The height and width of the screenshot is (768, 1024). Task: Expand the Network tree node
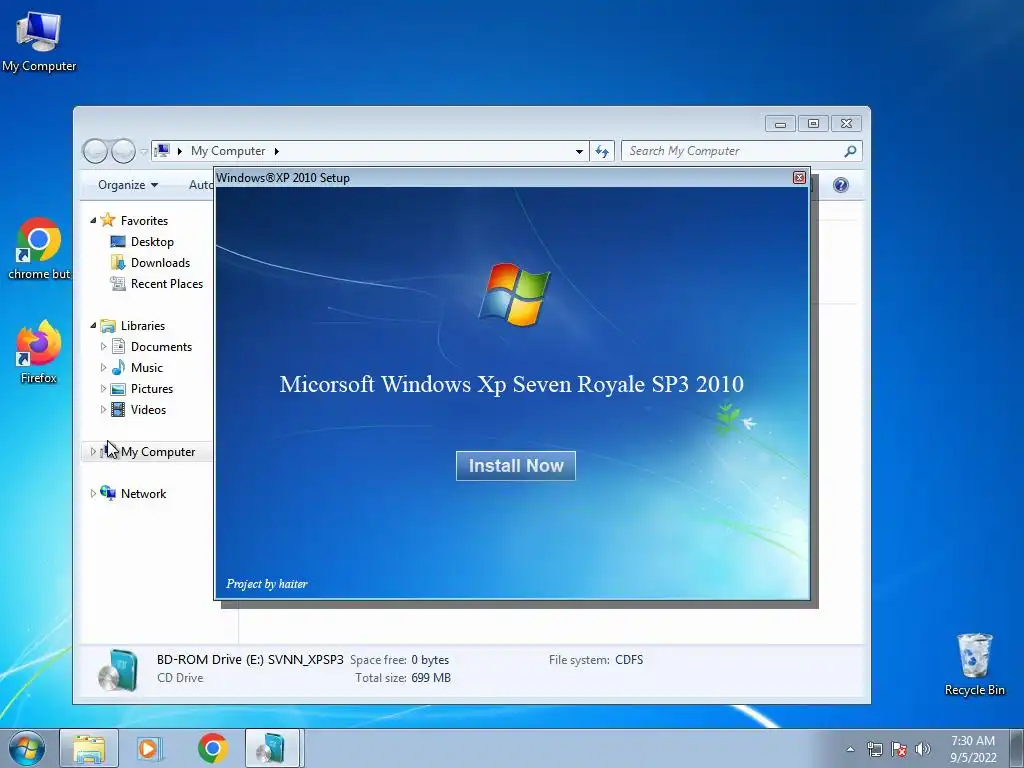click(x=93, y=494)
